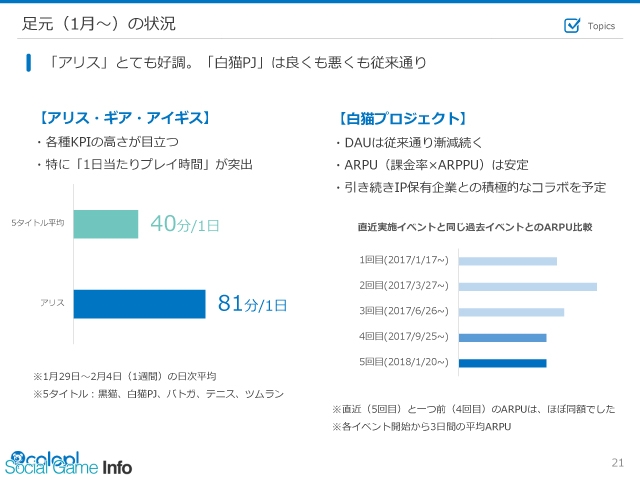Click the medium-blue bar for 4回目
The width and height of the screenshot is (640, 480).
point(502,338)
